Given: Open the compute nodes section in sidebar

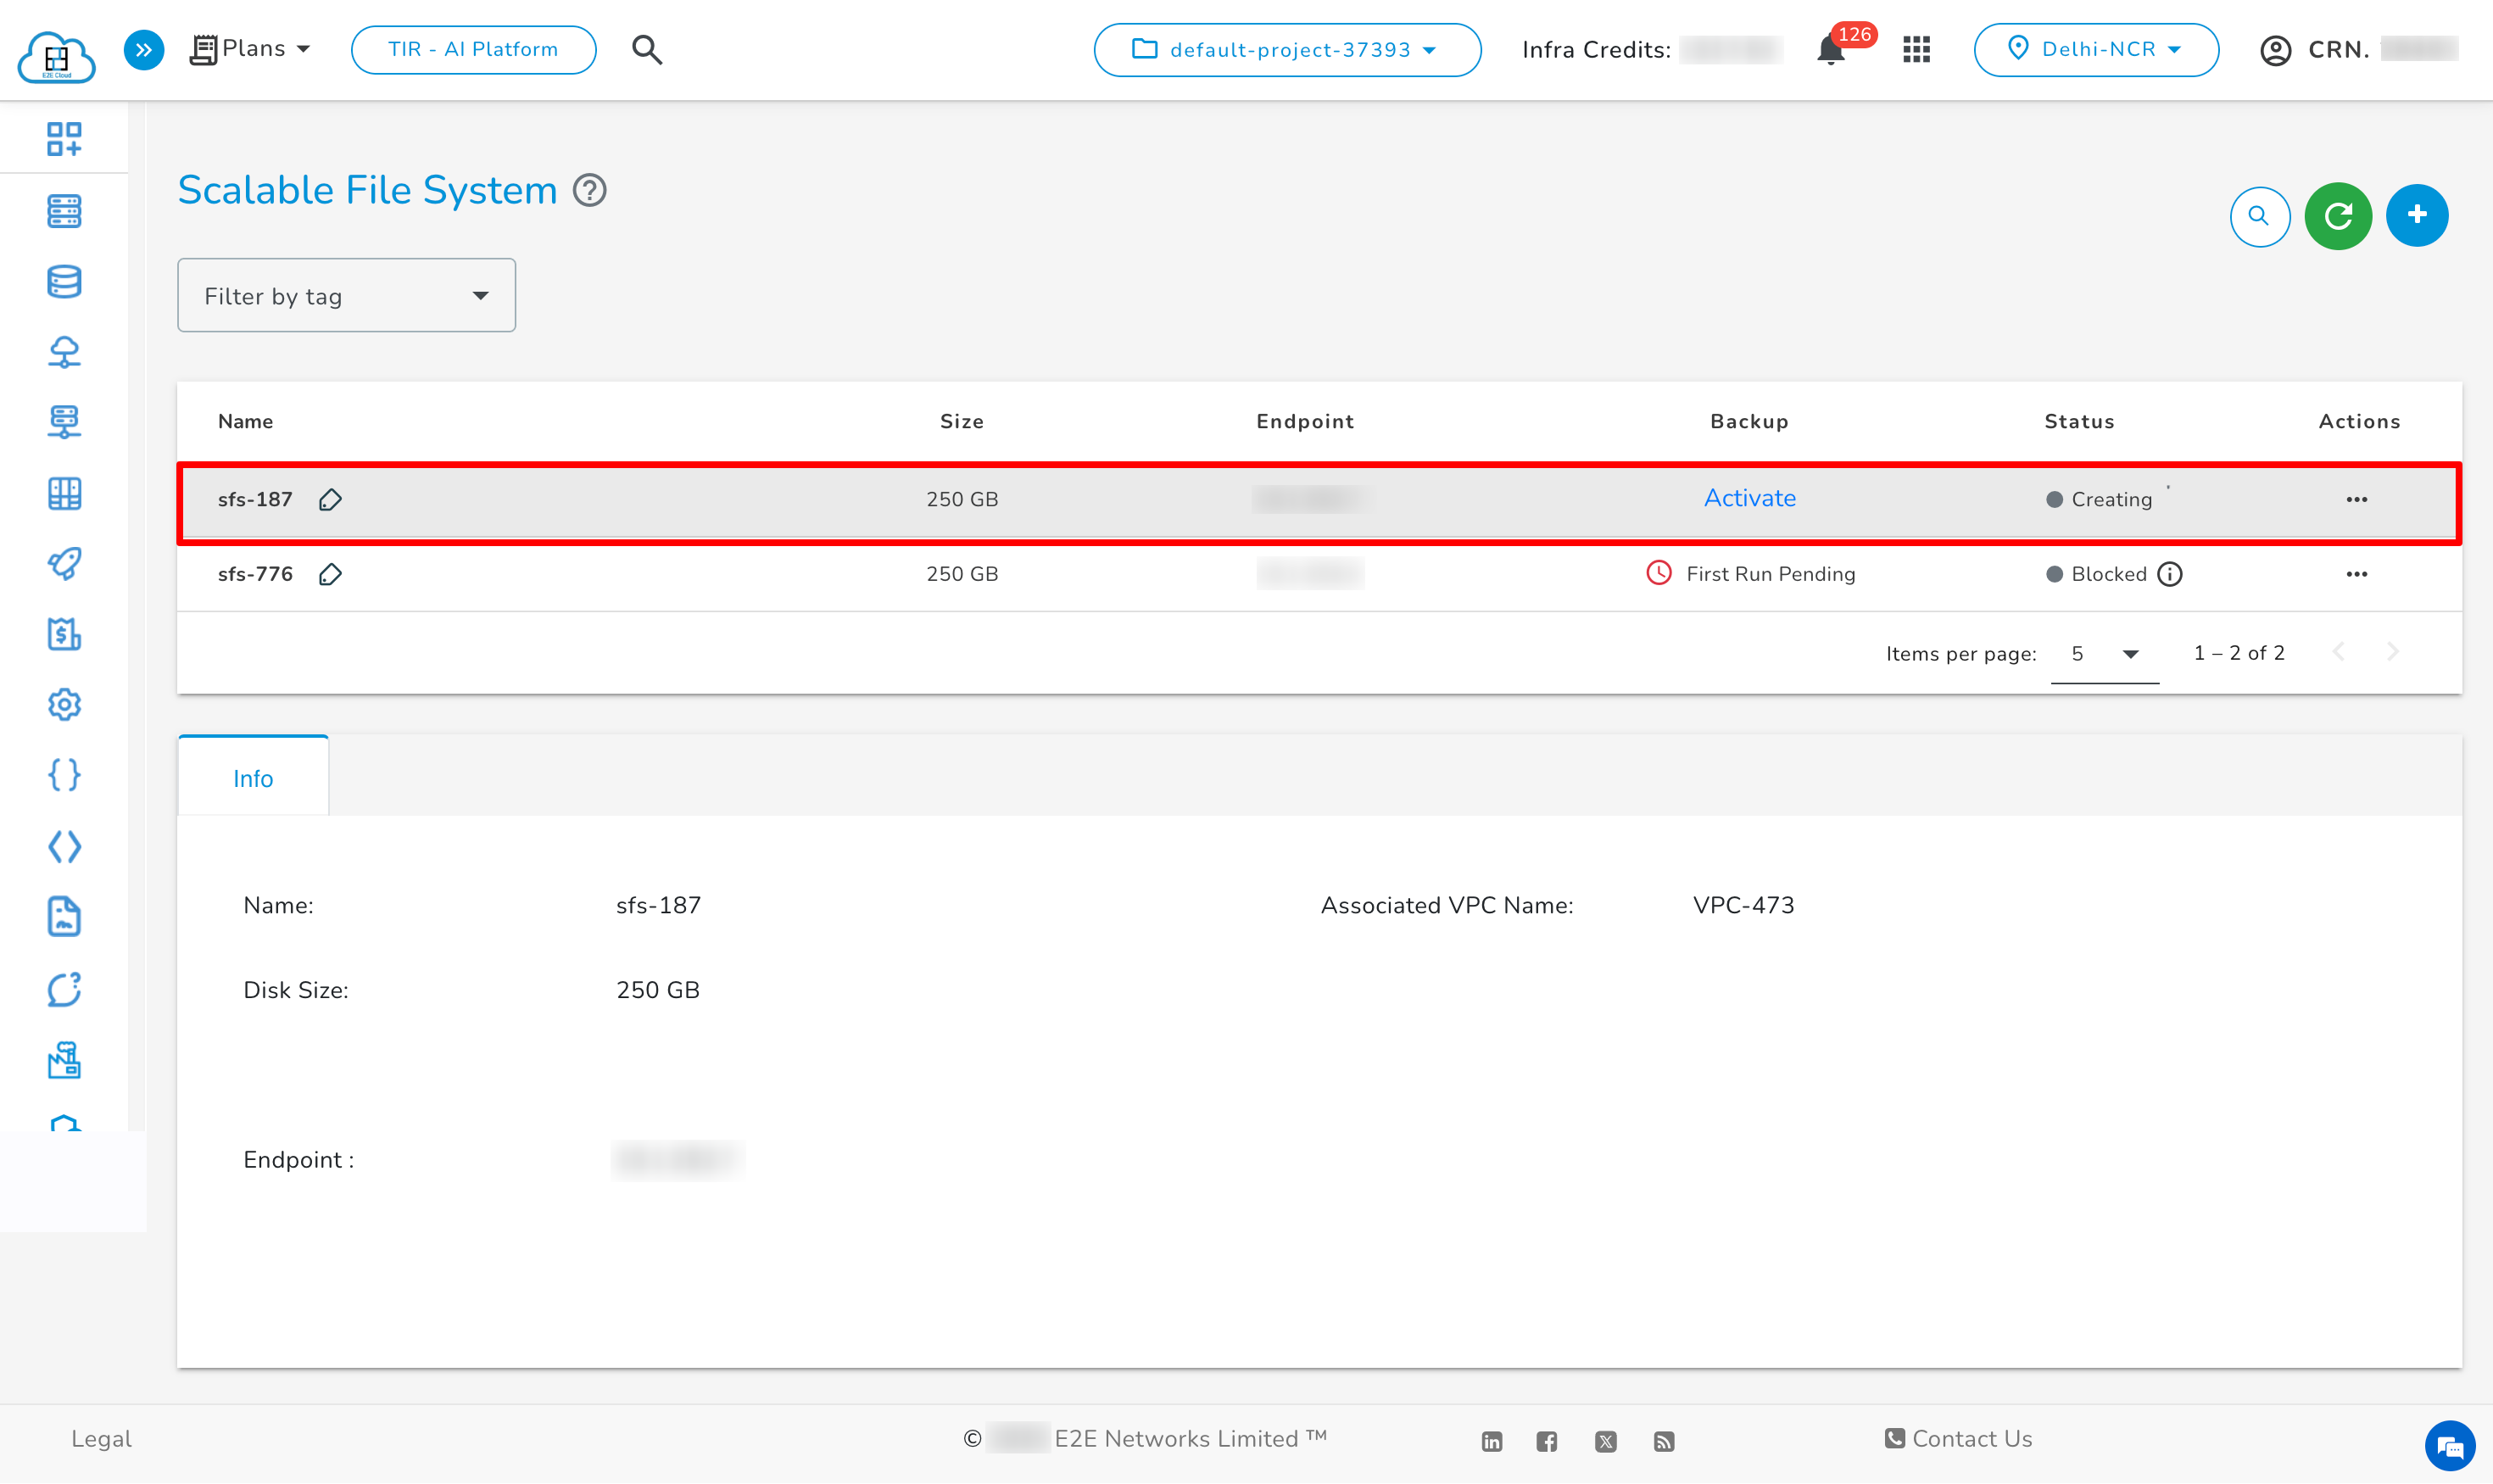Looking at the screenshot, I should tap(64, 211).
